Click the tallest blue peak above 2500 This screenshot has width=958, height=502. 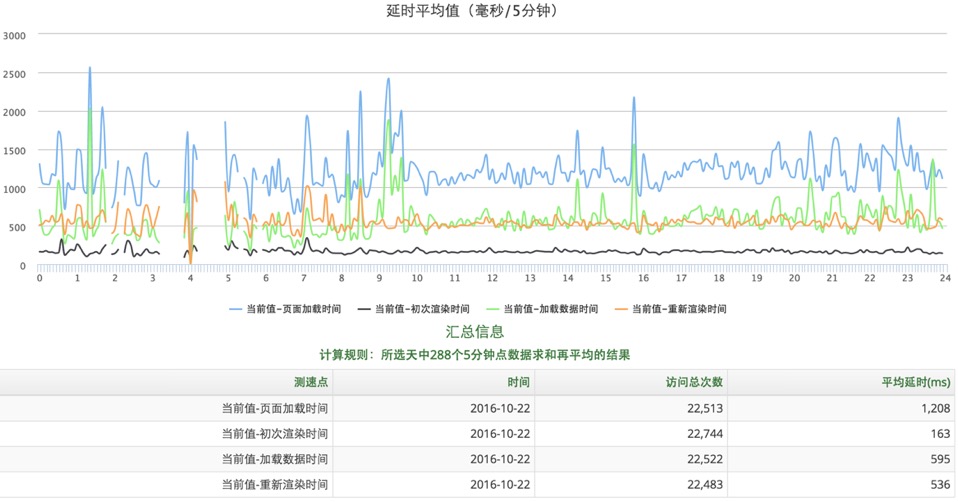click(x=90, y=68)
